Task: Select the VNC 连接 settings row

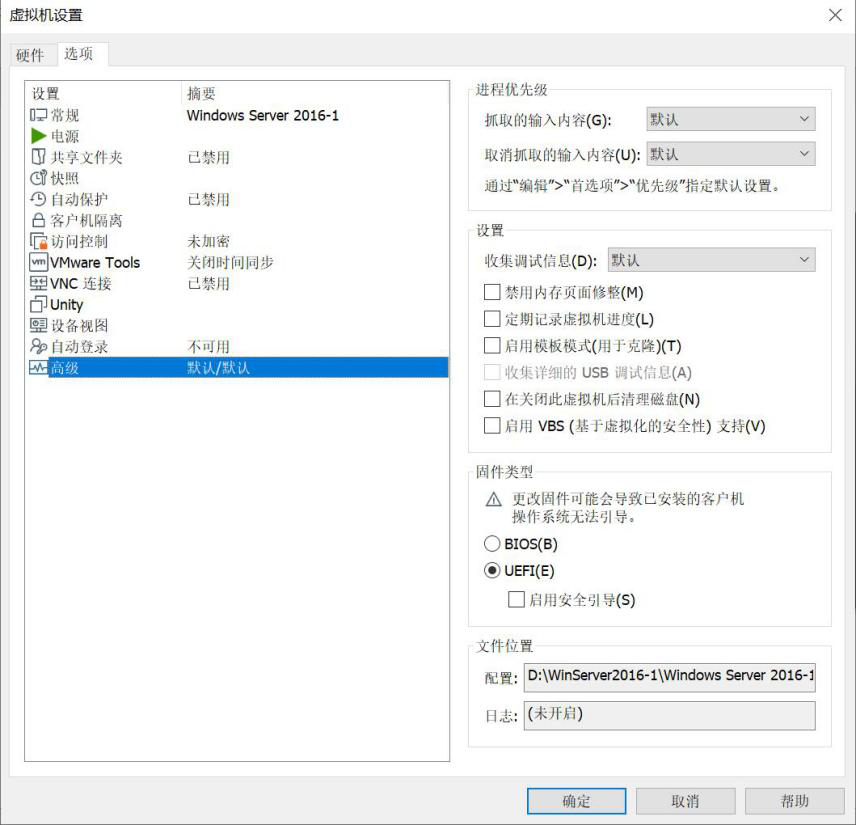Action: 238,283
